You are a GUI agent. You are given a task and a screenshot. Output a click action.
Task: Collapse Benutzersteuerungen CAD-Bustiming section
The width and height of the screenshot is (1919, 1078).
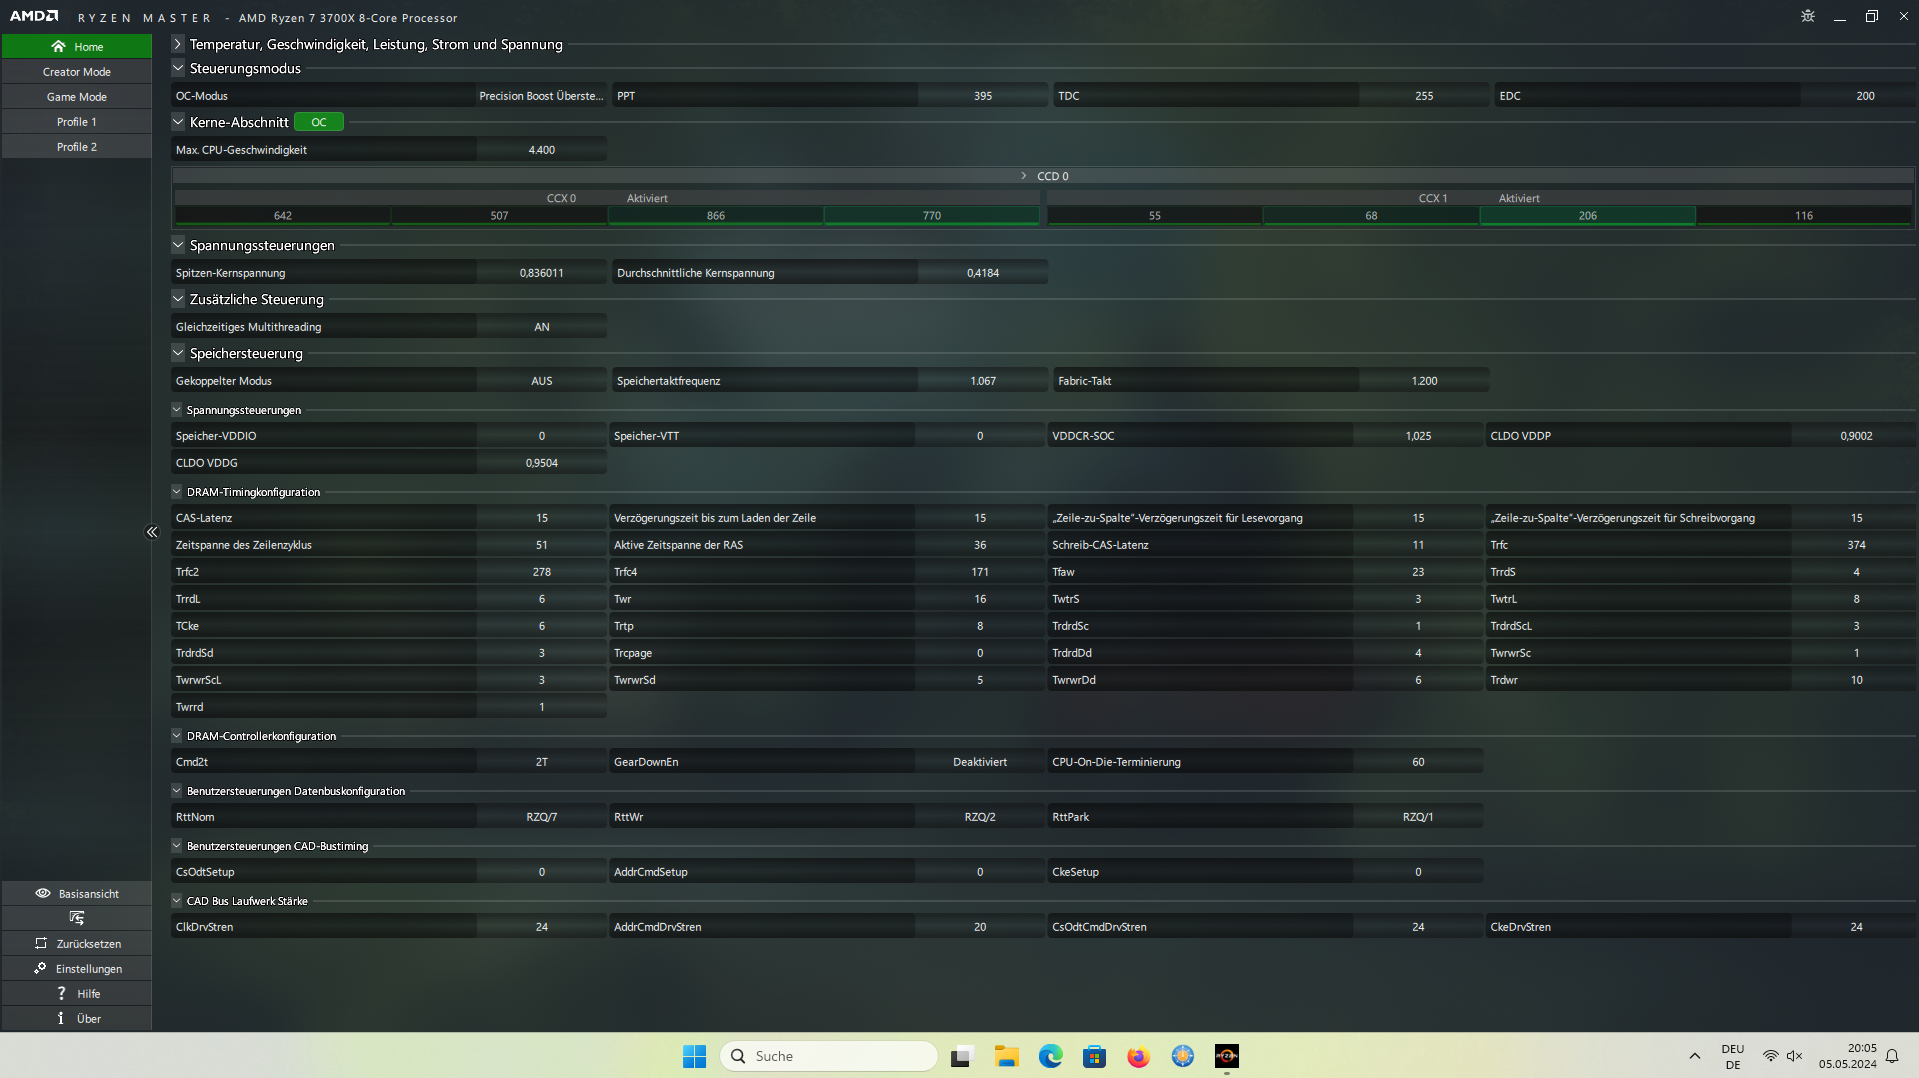[x=177, y=846]
